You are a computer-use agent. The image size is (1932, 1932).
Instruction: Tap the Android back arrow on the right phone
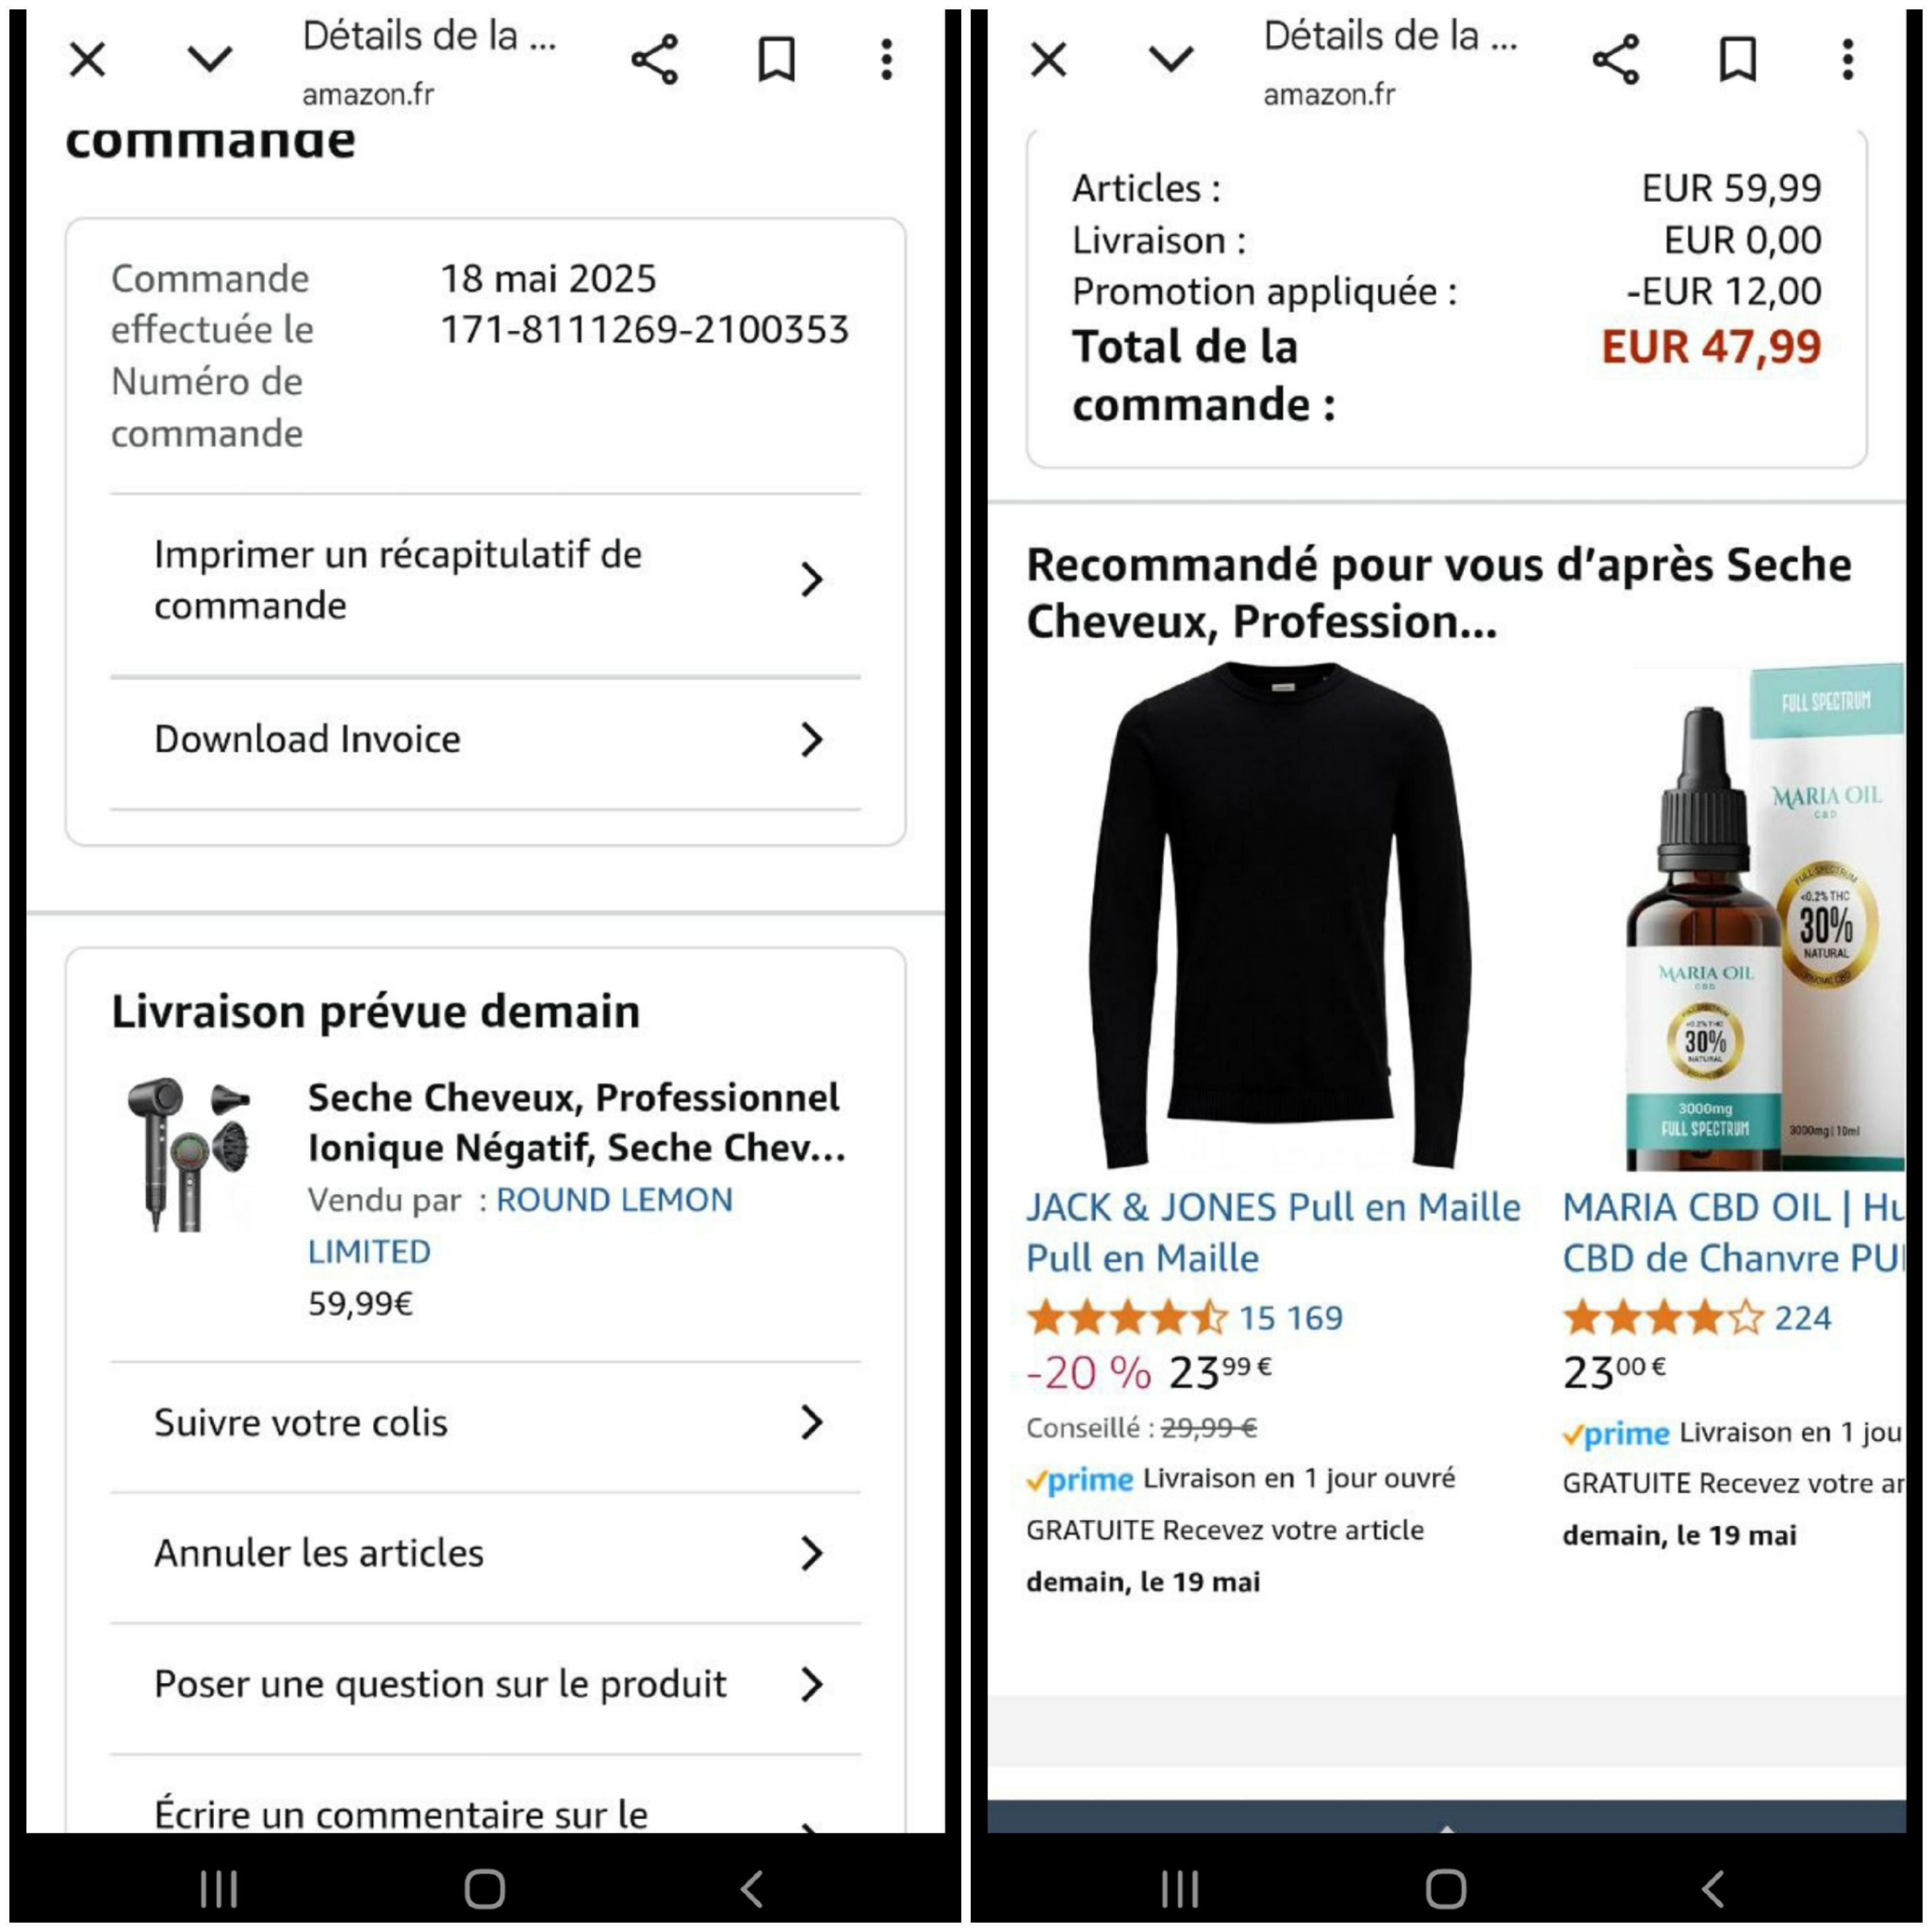(1713, 1889)
